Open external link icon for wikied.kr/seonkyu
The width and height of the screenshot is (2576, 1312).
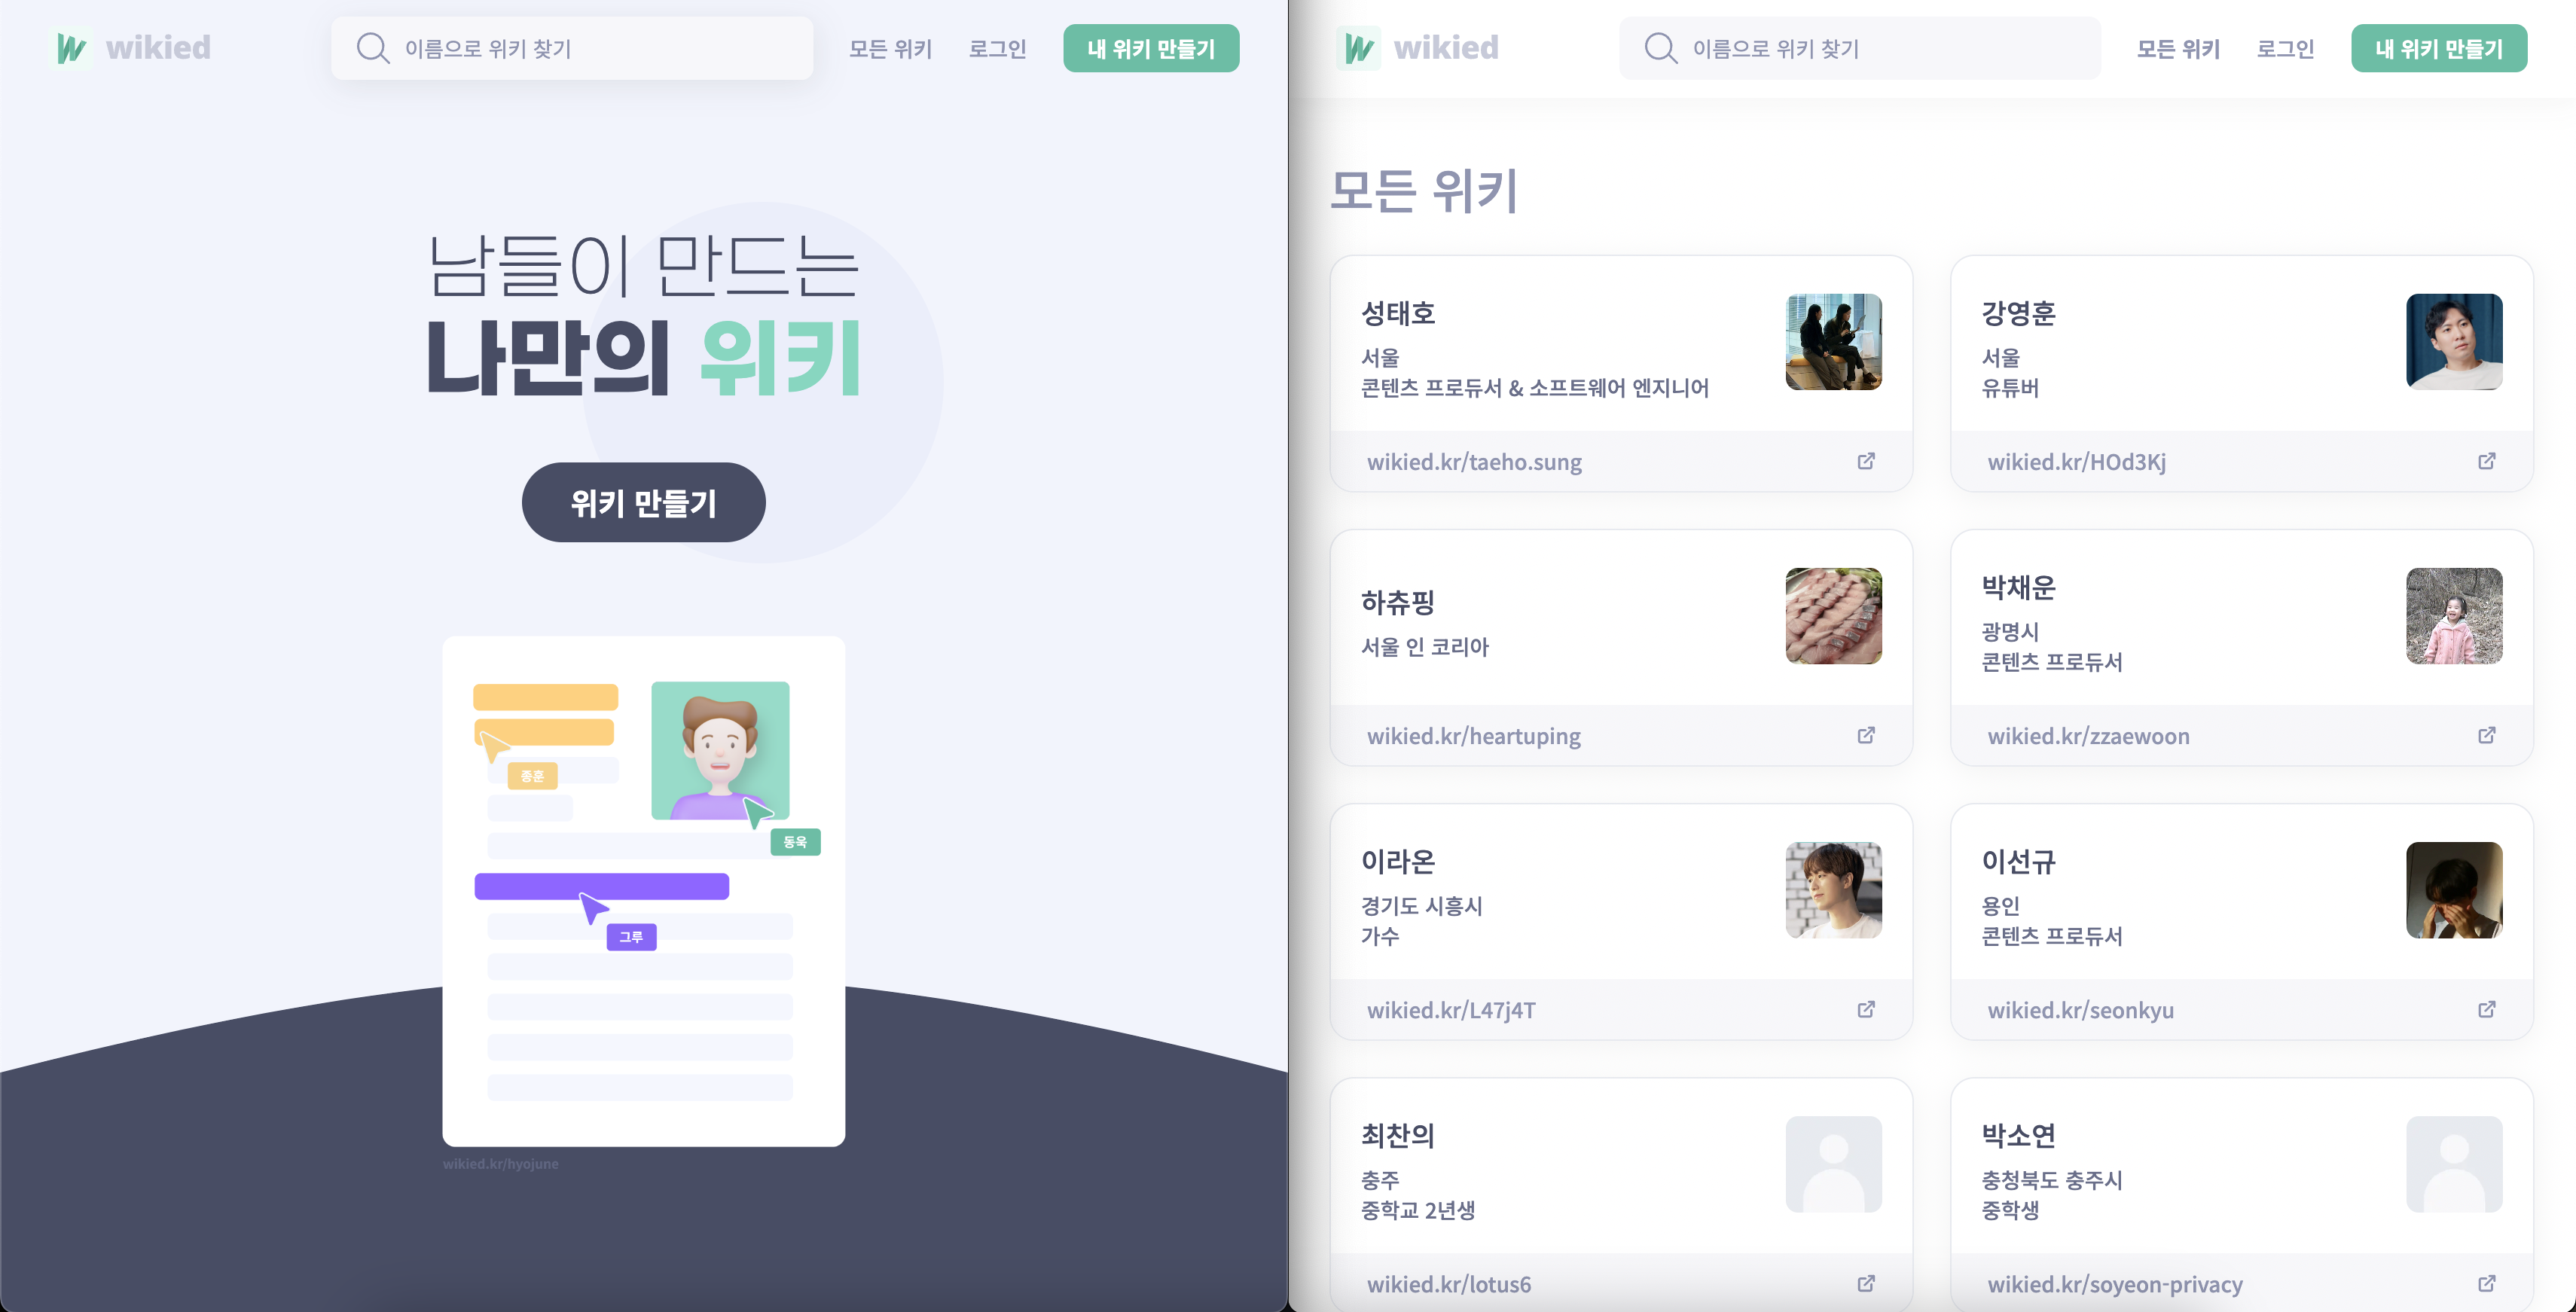[x=2486, y=1009]
